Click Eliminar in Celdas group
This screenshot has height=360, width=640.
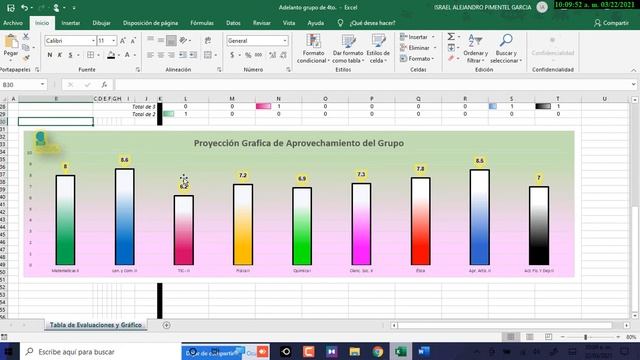click(x=418, y=48)
